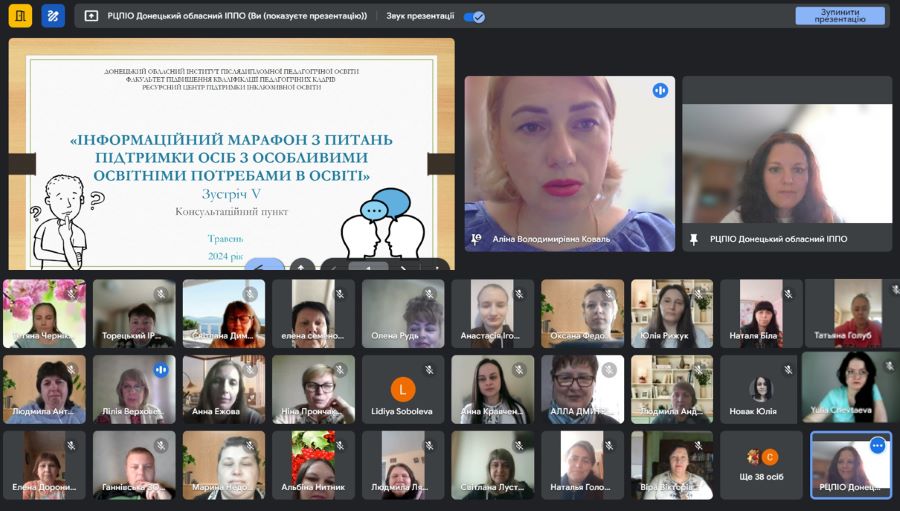Image resolution: width=900 pixels, height=511 pixels.
Task: Open the Ще 38 осіб participants tile
Action: (761, 465)
